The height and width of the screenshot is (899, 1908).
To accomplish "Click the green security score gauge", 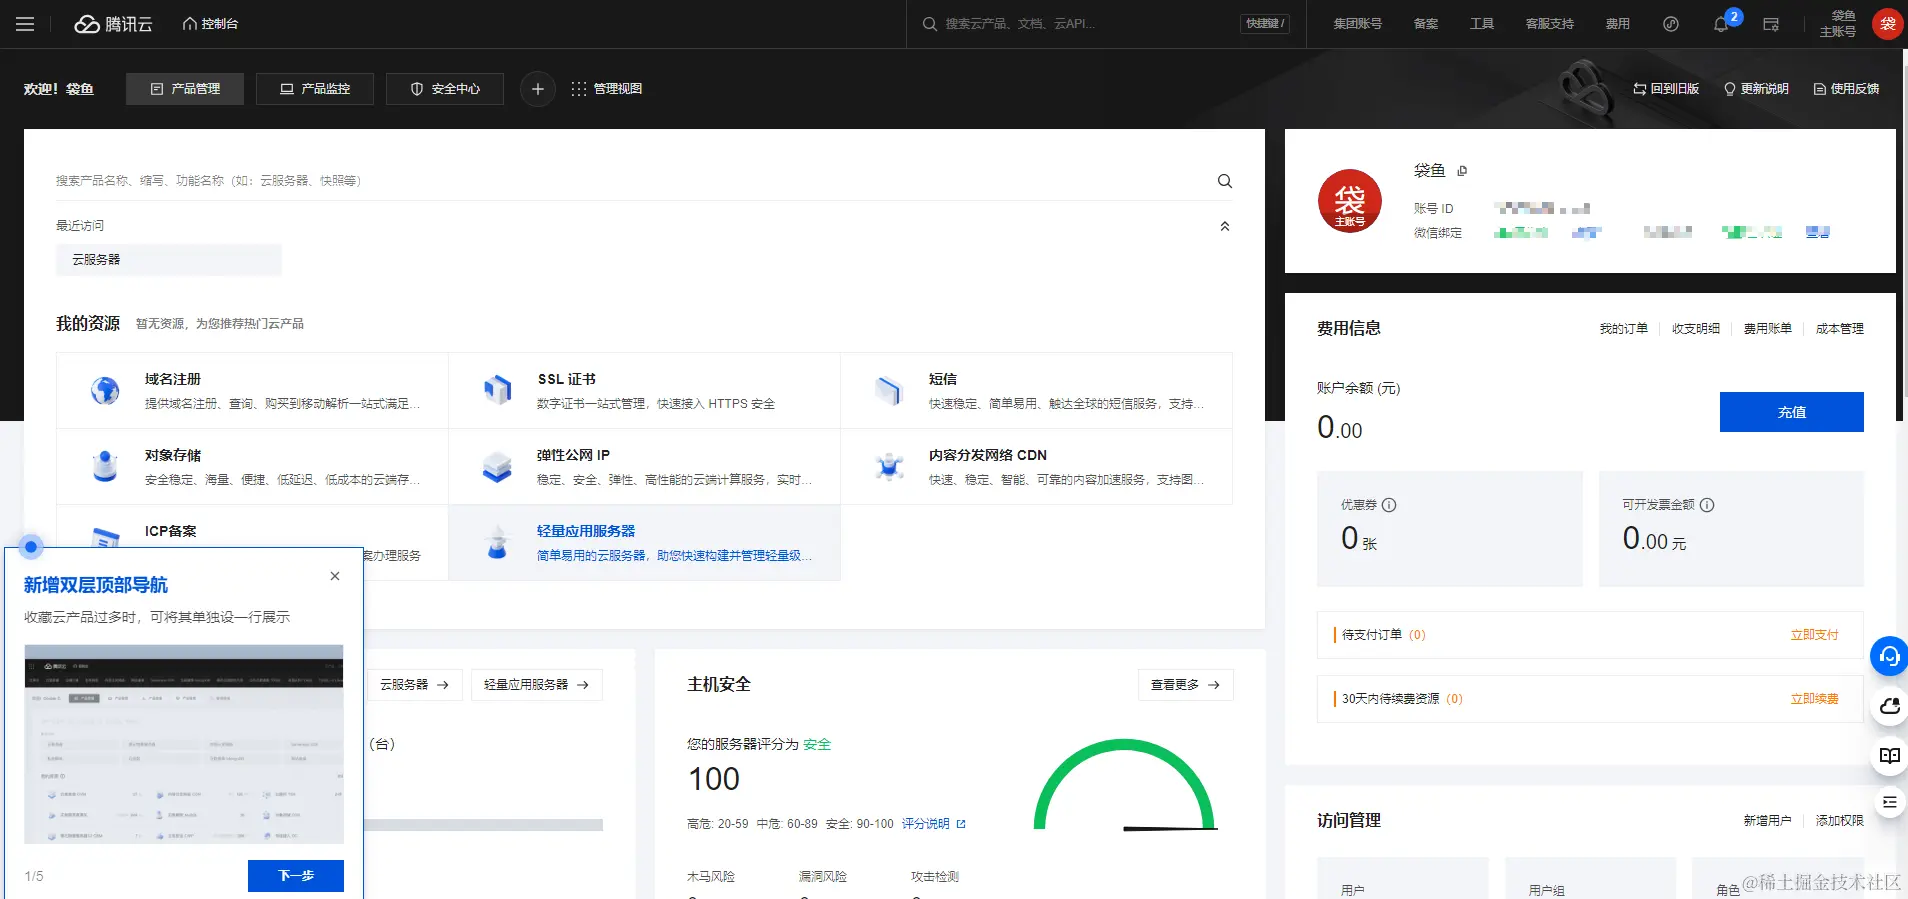I will click(1124, 785).
